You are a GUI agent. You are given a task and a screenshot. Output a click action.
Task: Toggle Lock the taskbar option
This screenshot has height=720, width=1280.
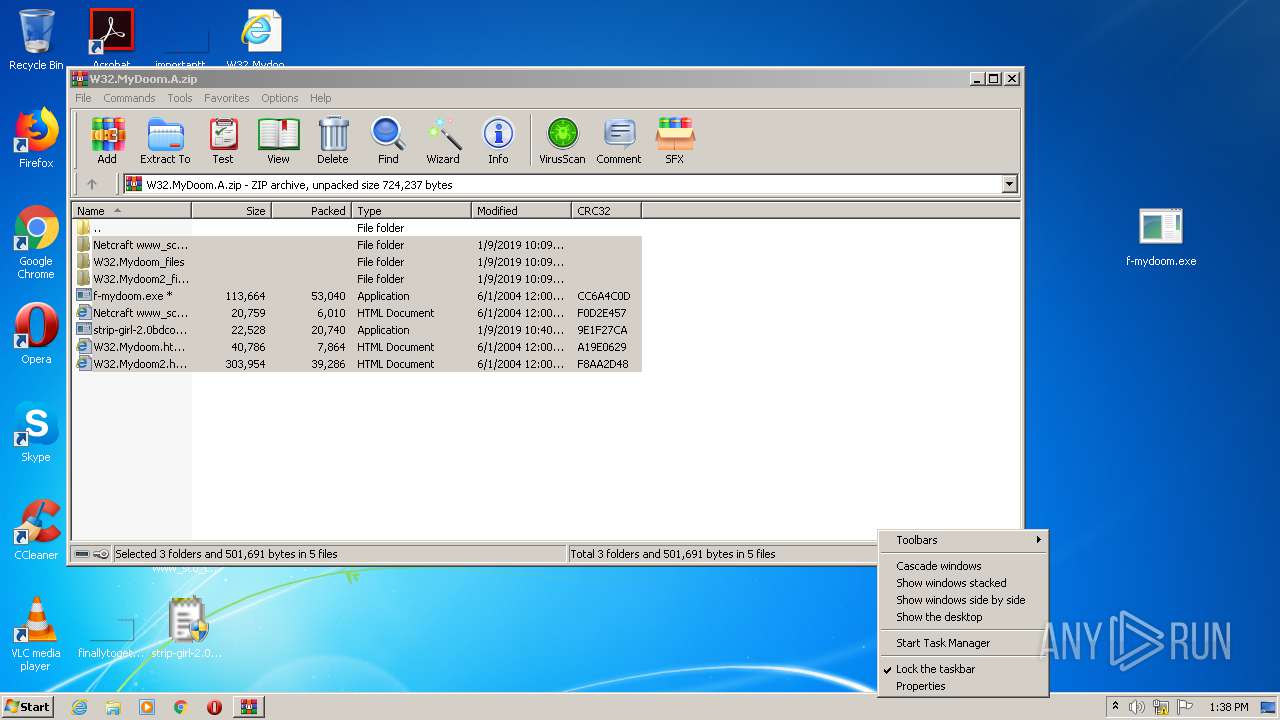(963, 669)
